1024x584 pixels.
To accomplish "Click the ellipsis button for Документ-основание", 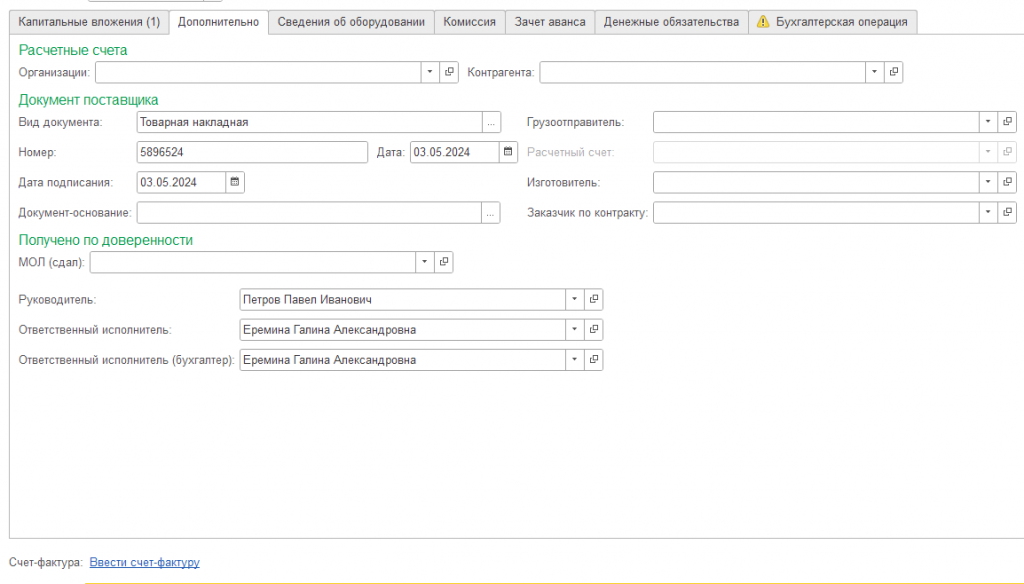I will [491, 212].
